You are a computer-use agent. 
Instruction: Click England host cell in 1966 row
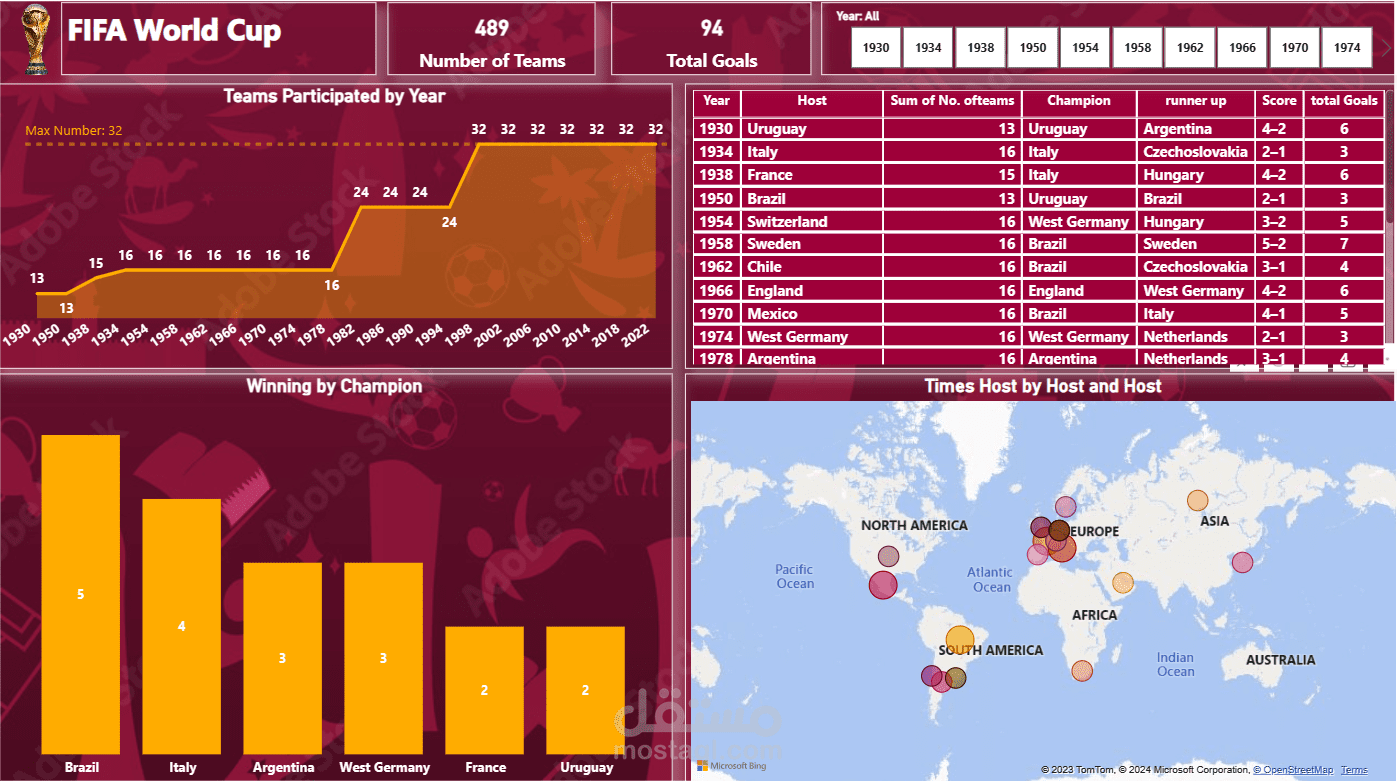coord(812,291)
